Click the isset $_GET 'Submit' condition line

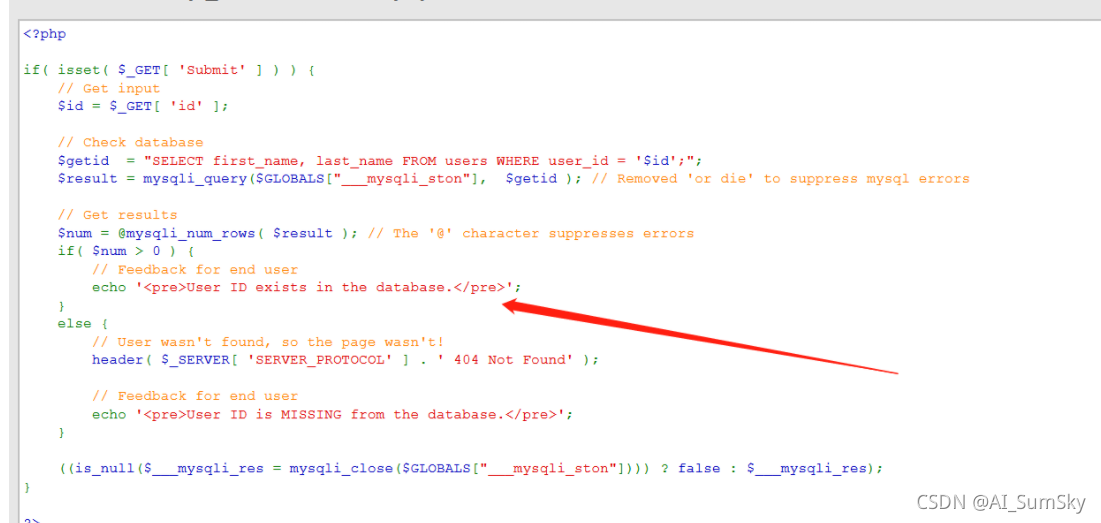169,70
